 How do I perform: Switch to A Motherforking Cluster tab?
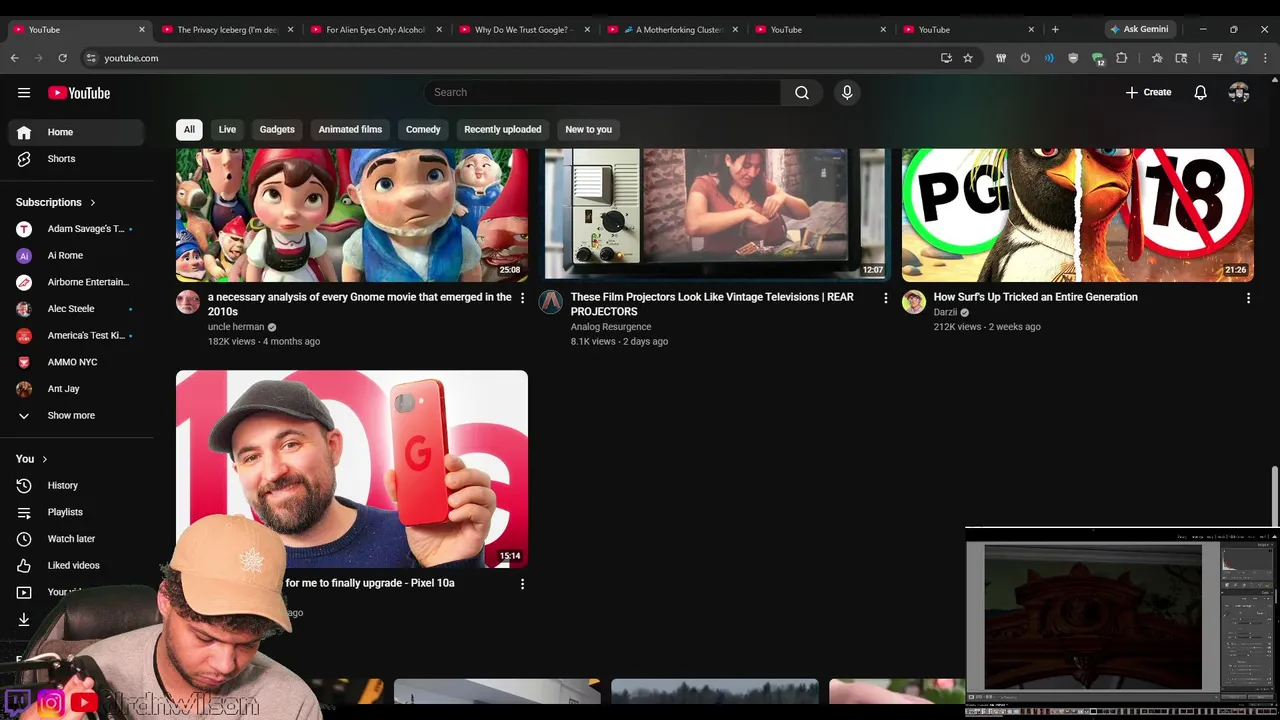click(674, 30)
